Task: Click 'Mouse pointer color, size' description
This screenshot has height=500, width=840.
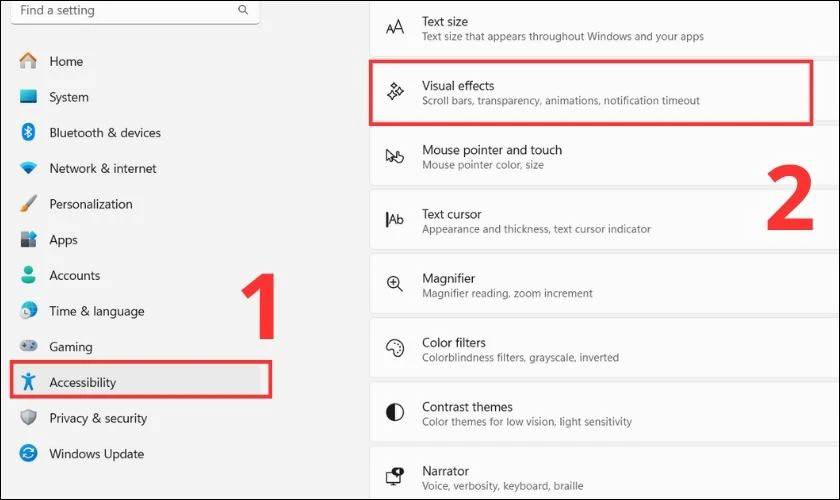Action: 483,165
